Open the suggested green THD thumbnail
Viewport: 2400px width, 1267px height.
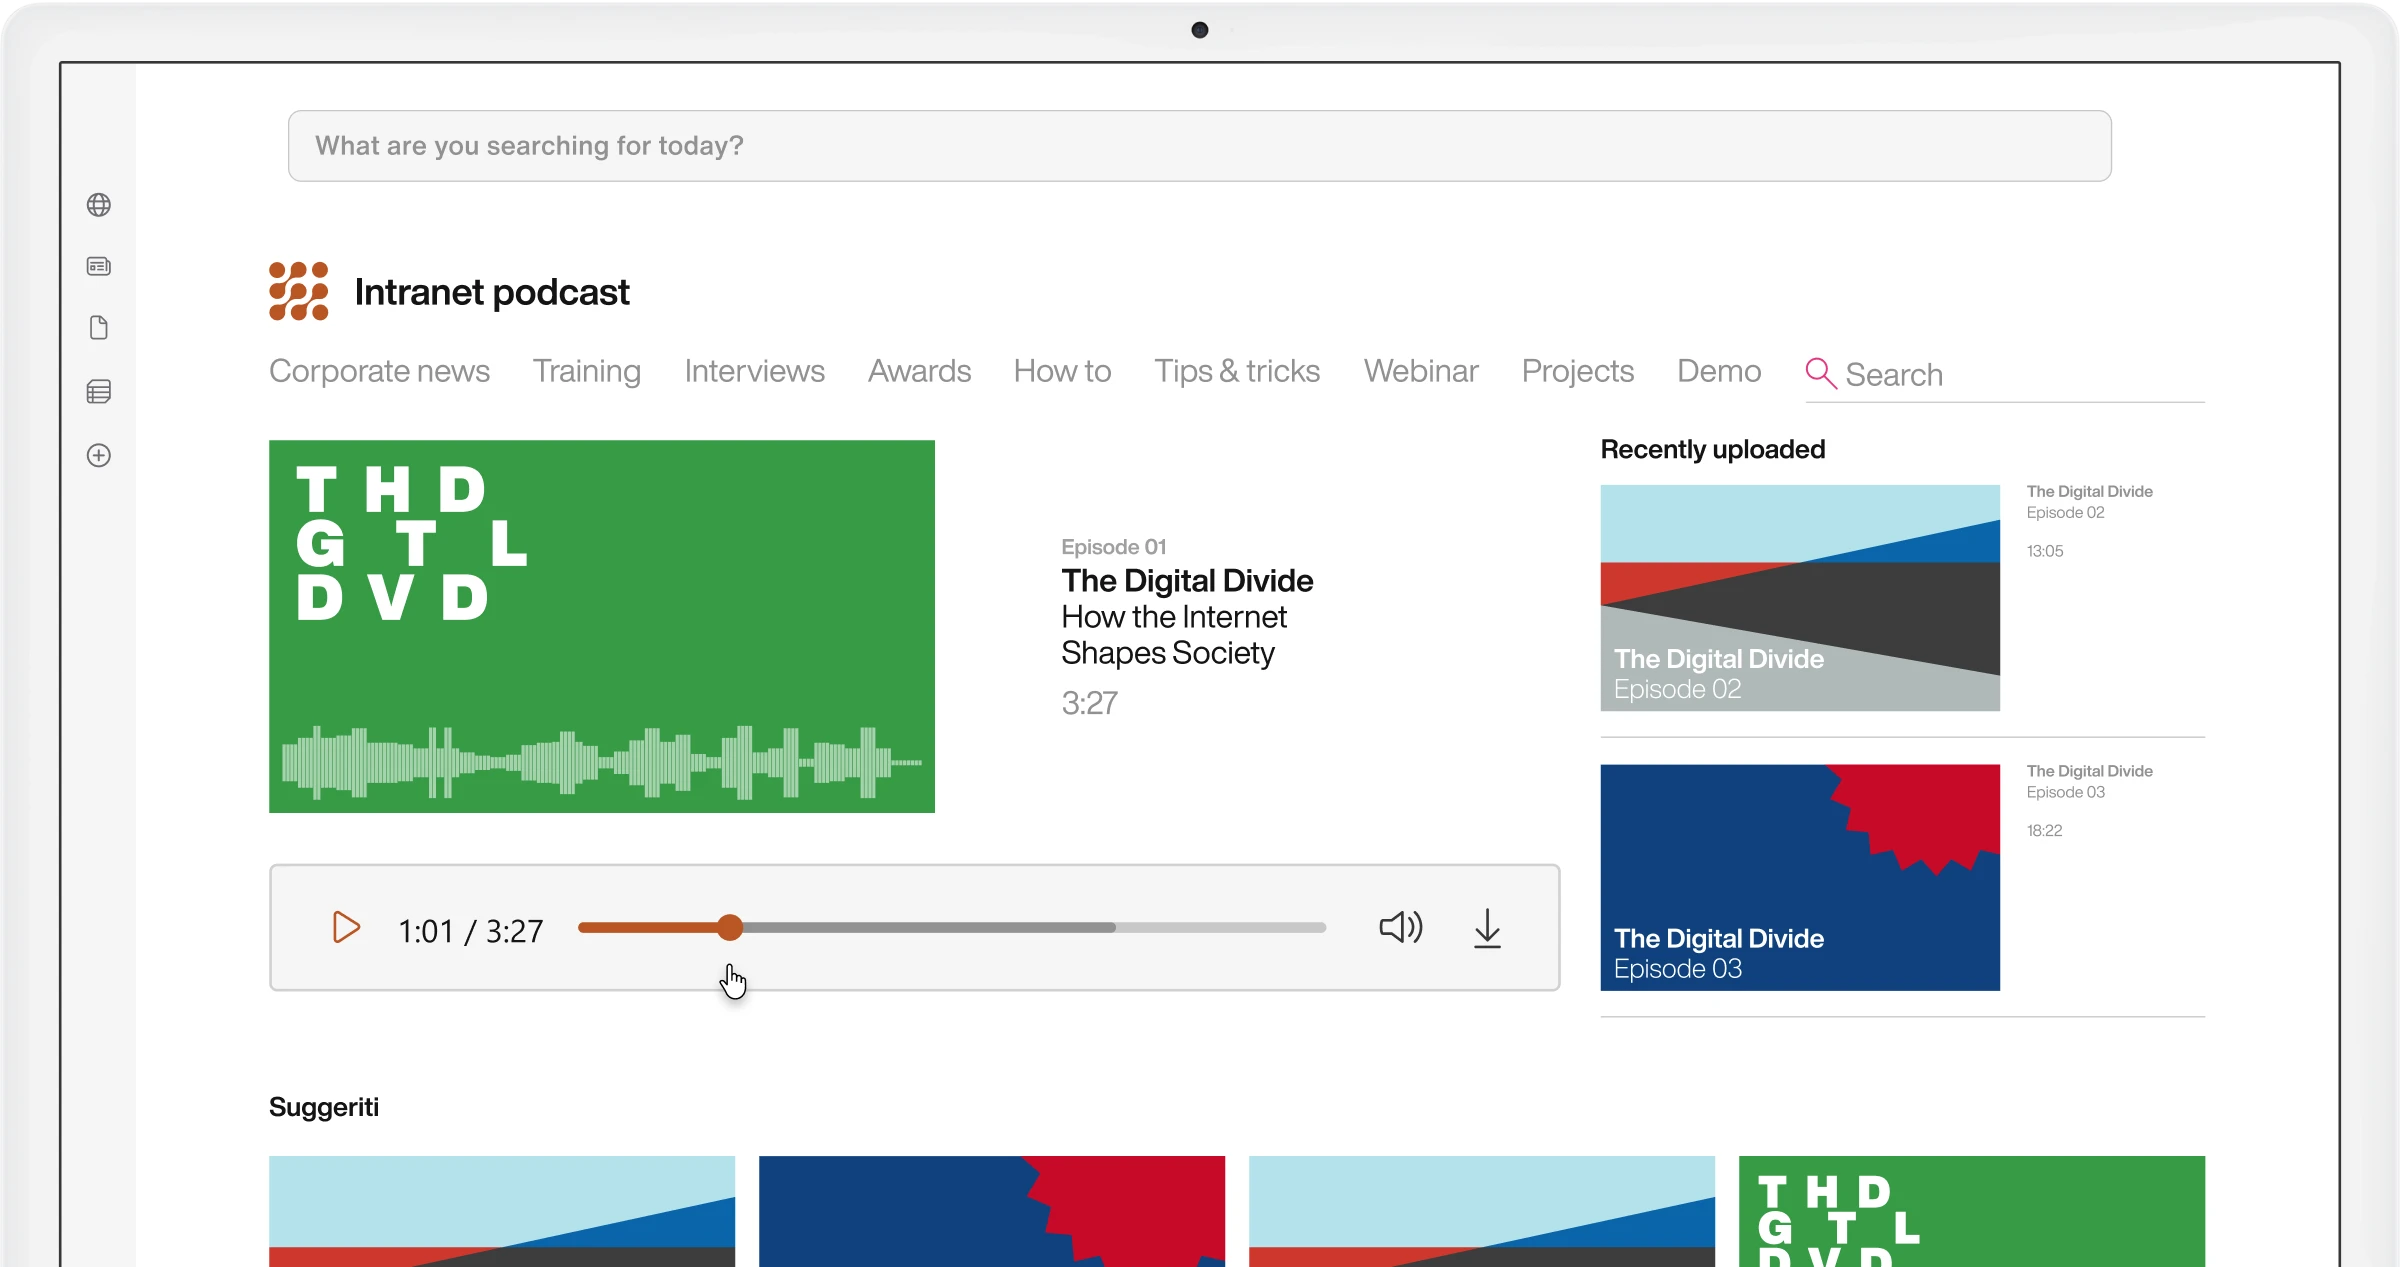click(1972, 1212)
